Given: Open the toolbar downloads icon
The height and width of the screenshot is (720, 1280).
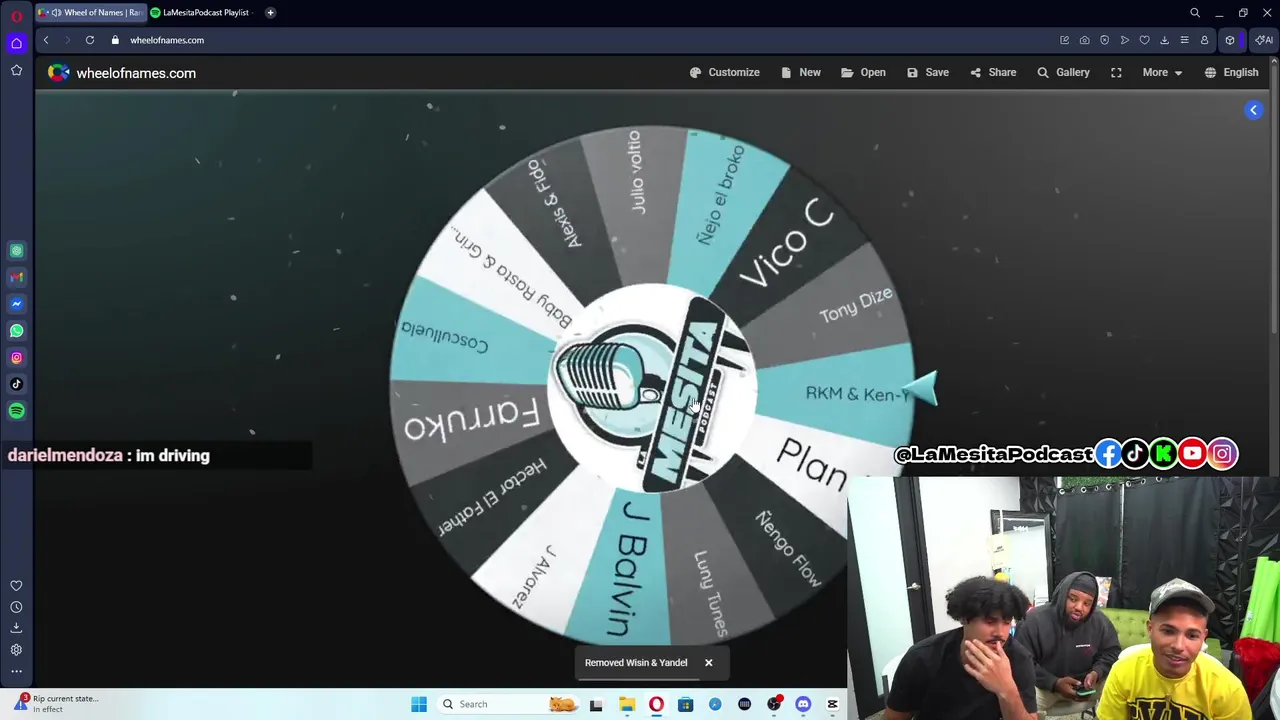Looking at the screenshot, I should 1164,40.
